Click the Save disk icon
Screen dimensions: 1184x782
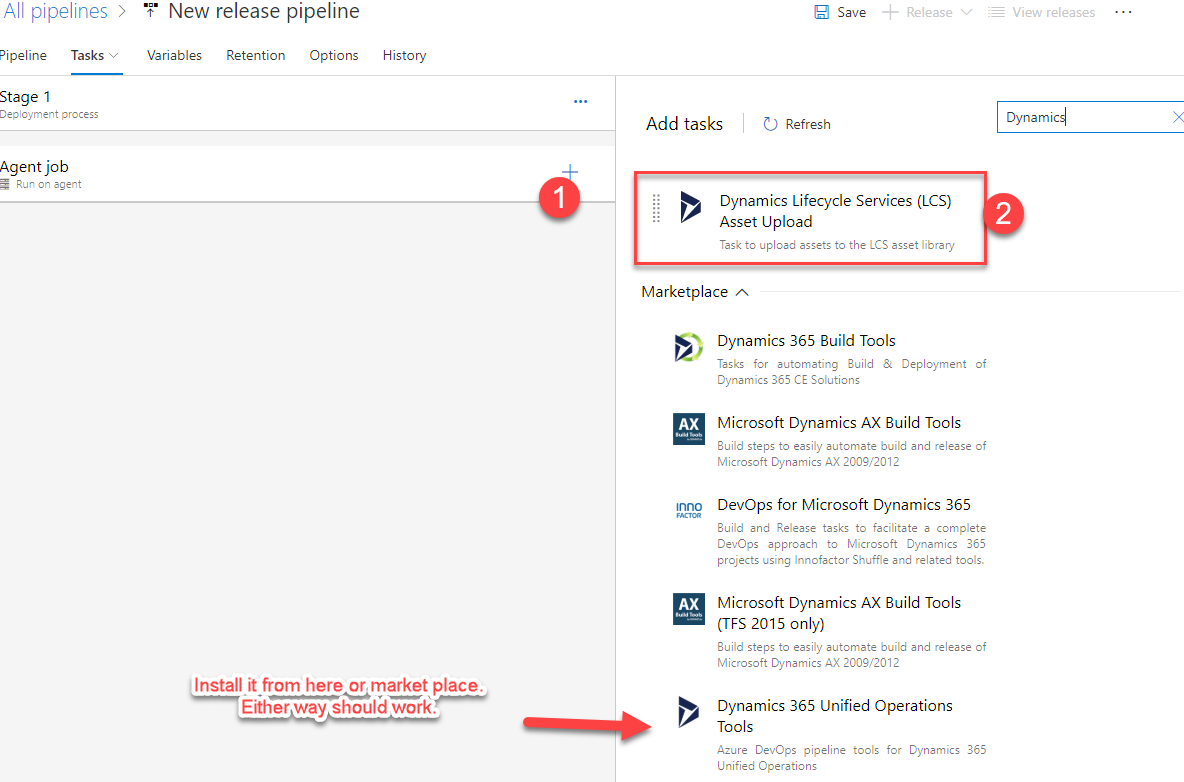coord(822,12)
